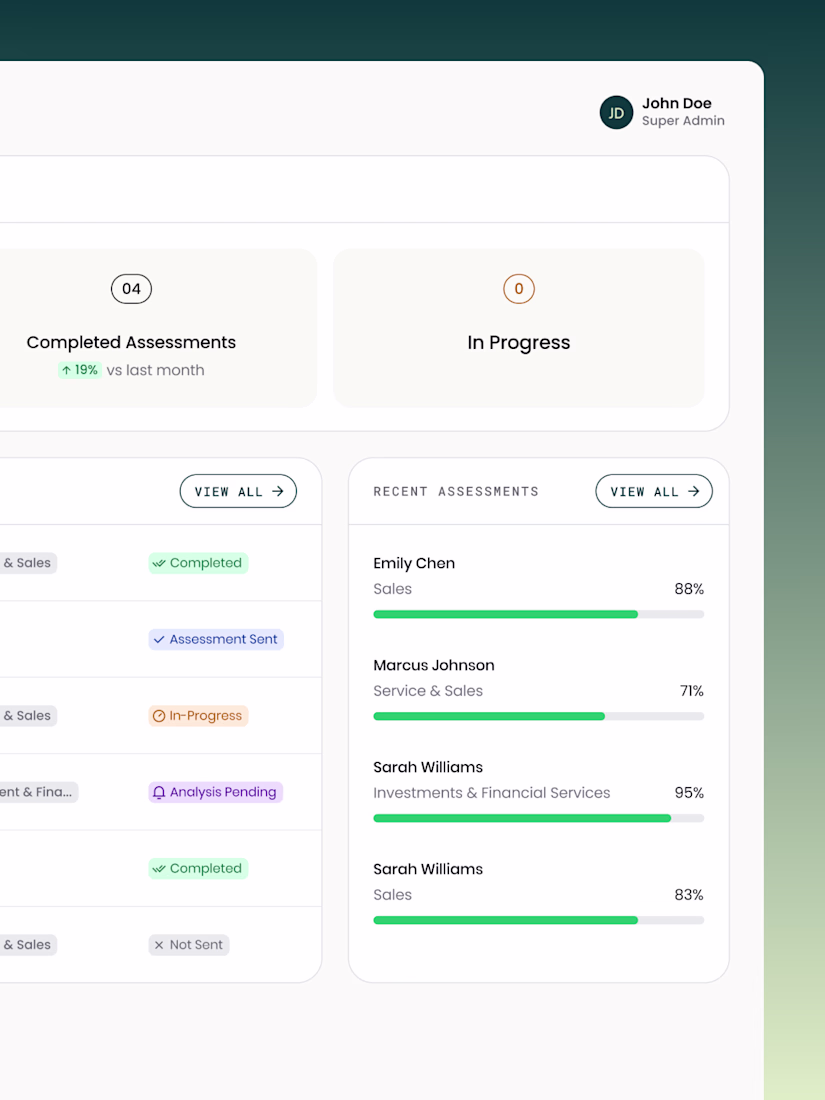Click the up-arrow 19% growth indicator

(x=80, y=370)
